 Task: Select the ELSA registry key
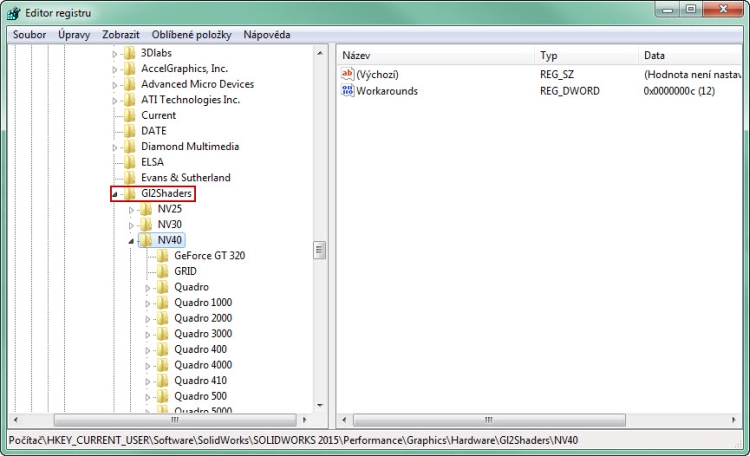pos(152,162)
